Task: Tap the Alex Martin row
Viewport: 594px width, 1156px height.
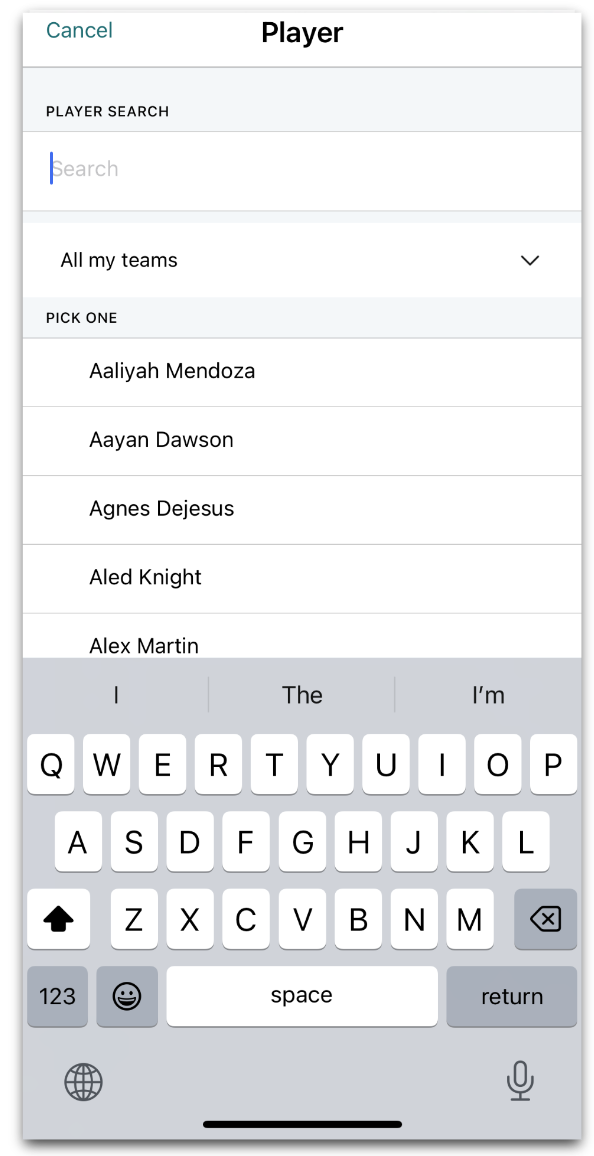Action: tap(302, 636)
